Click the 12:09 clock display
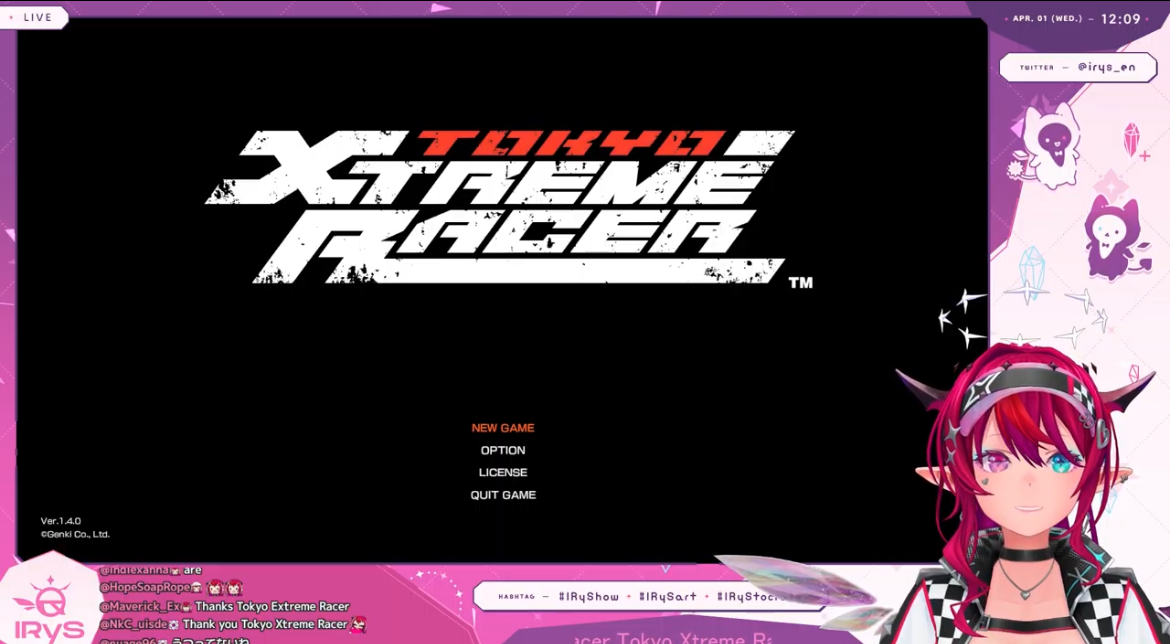 pyautogui.click(x=1120, y=19)
